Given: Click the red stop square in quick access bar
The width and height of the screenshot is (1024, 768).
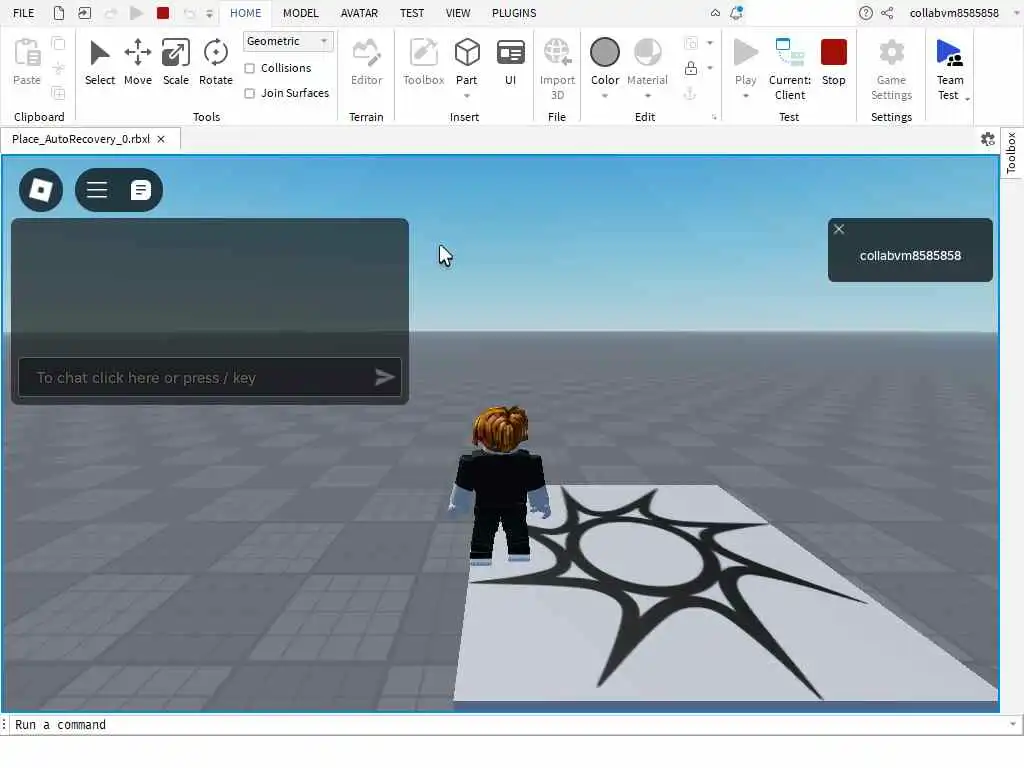Looking at the screenshot, I should (163, 13).
